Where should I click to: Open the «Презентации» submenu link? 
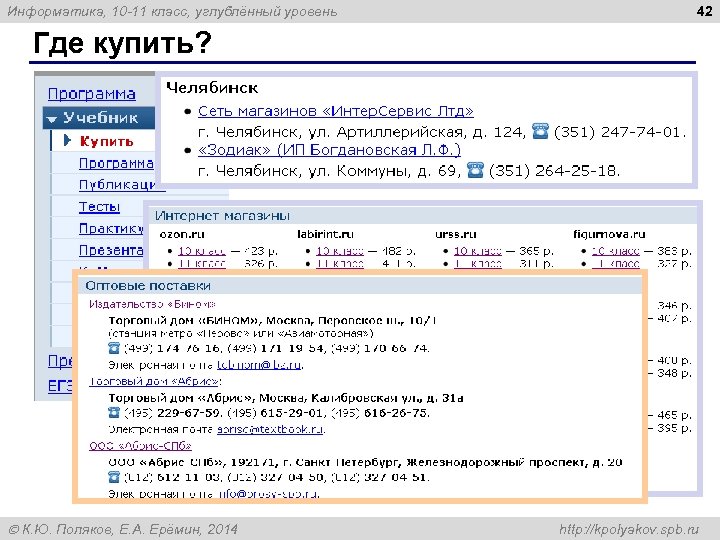pos(111,250)
